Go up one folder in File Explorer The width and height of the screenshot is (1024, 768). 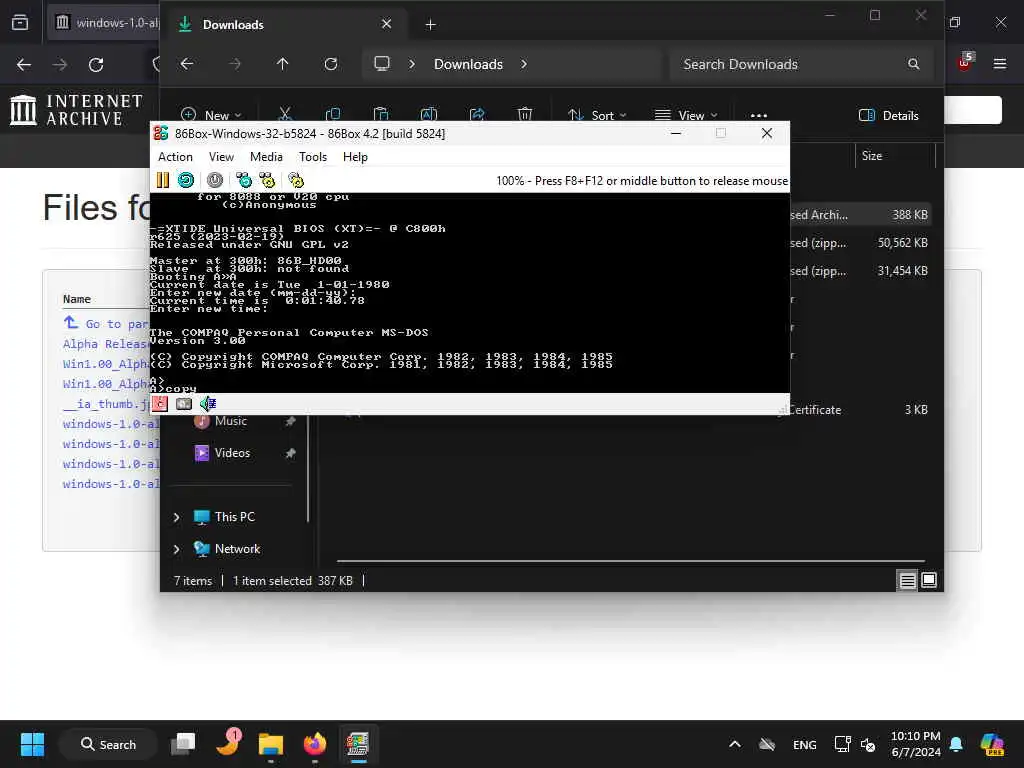tap(282, 64)
